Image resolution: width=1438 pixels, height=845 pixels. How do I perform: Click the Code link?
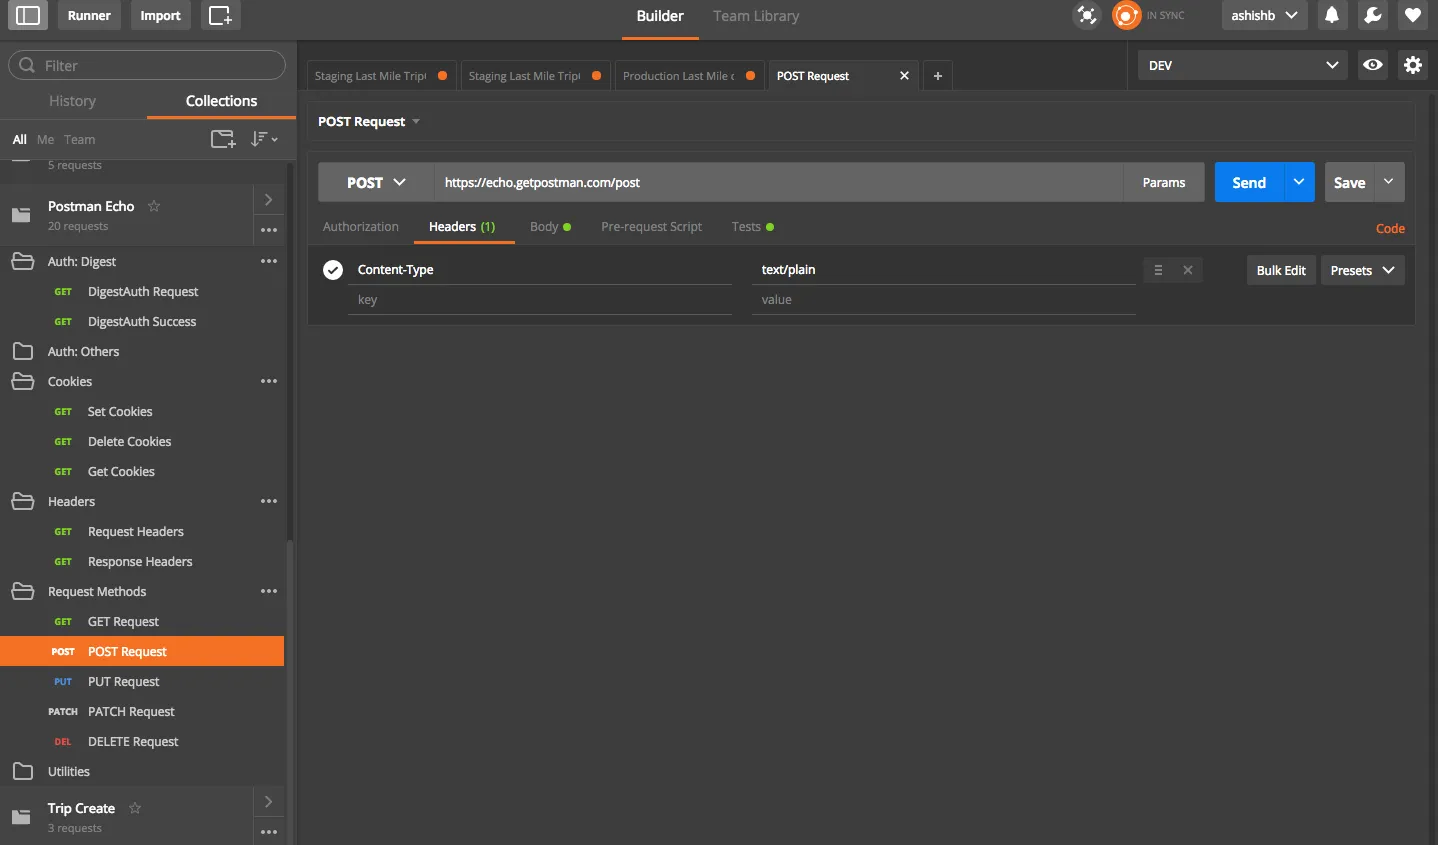click(x=1390, y=228)
